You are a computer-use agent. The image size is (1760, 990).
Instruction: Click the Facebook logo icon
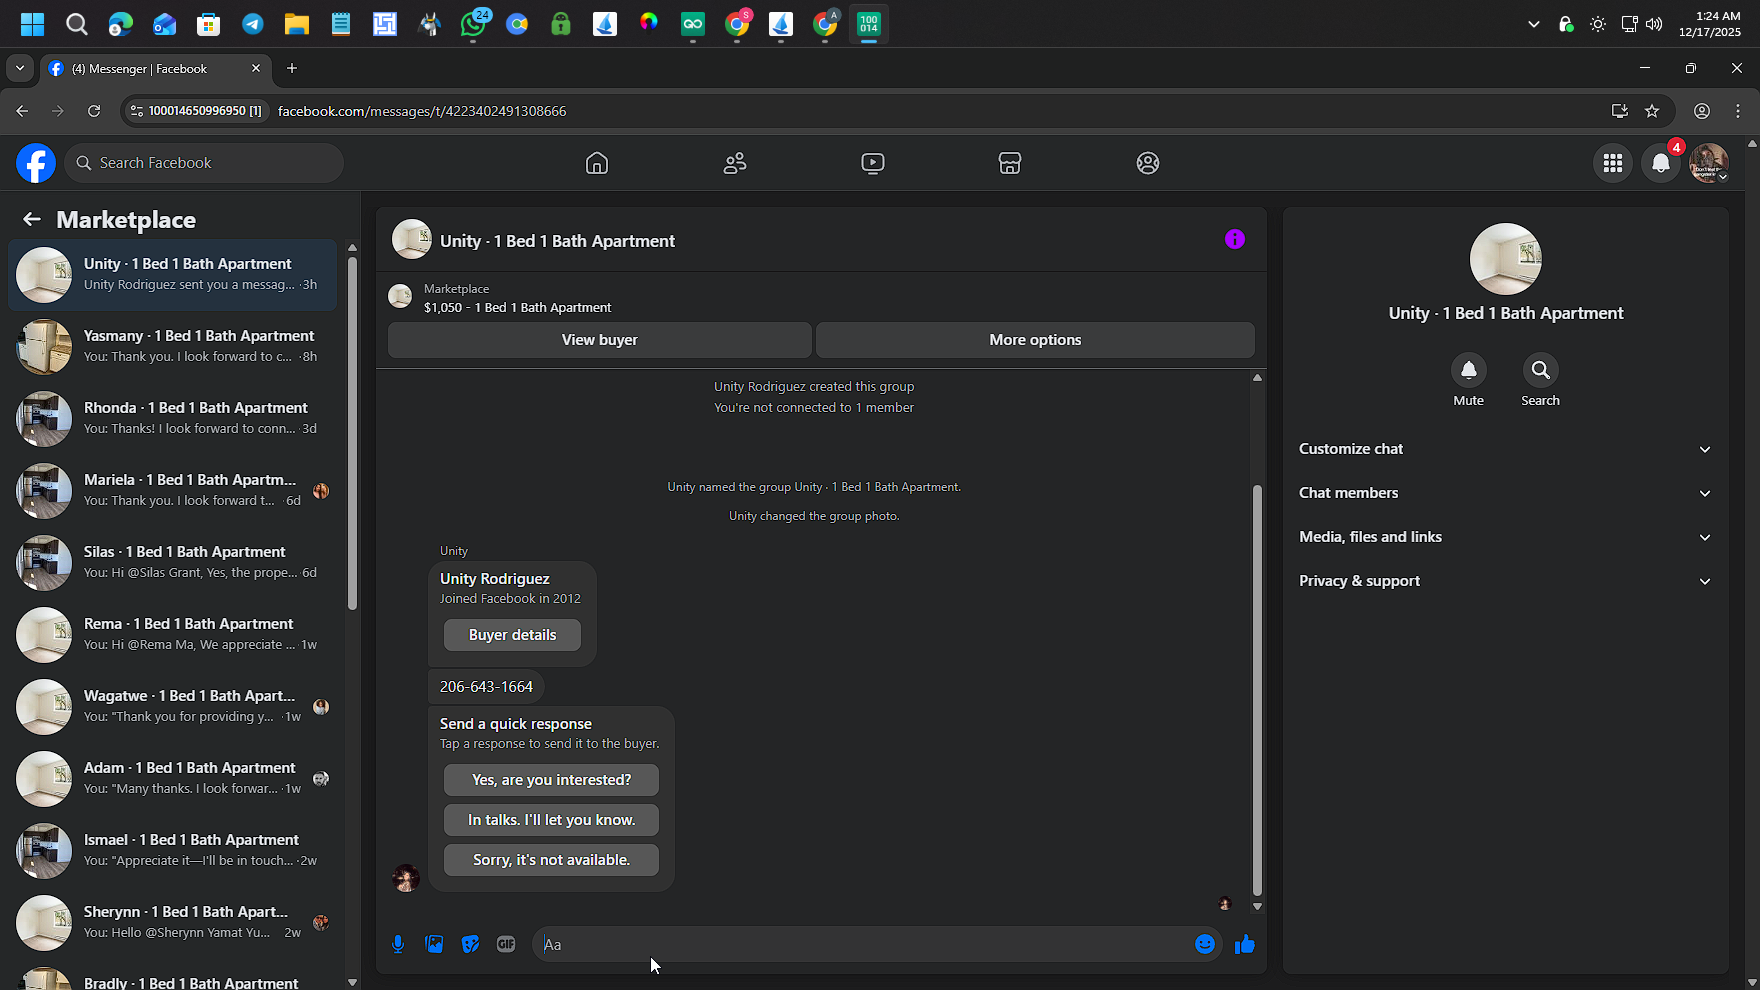click(x=36, y=163)
